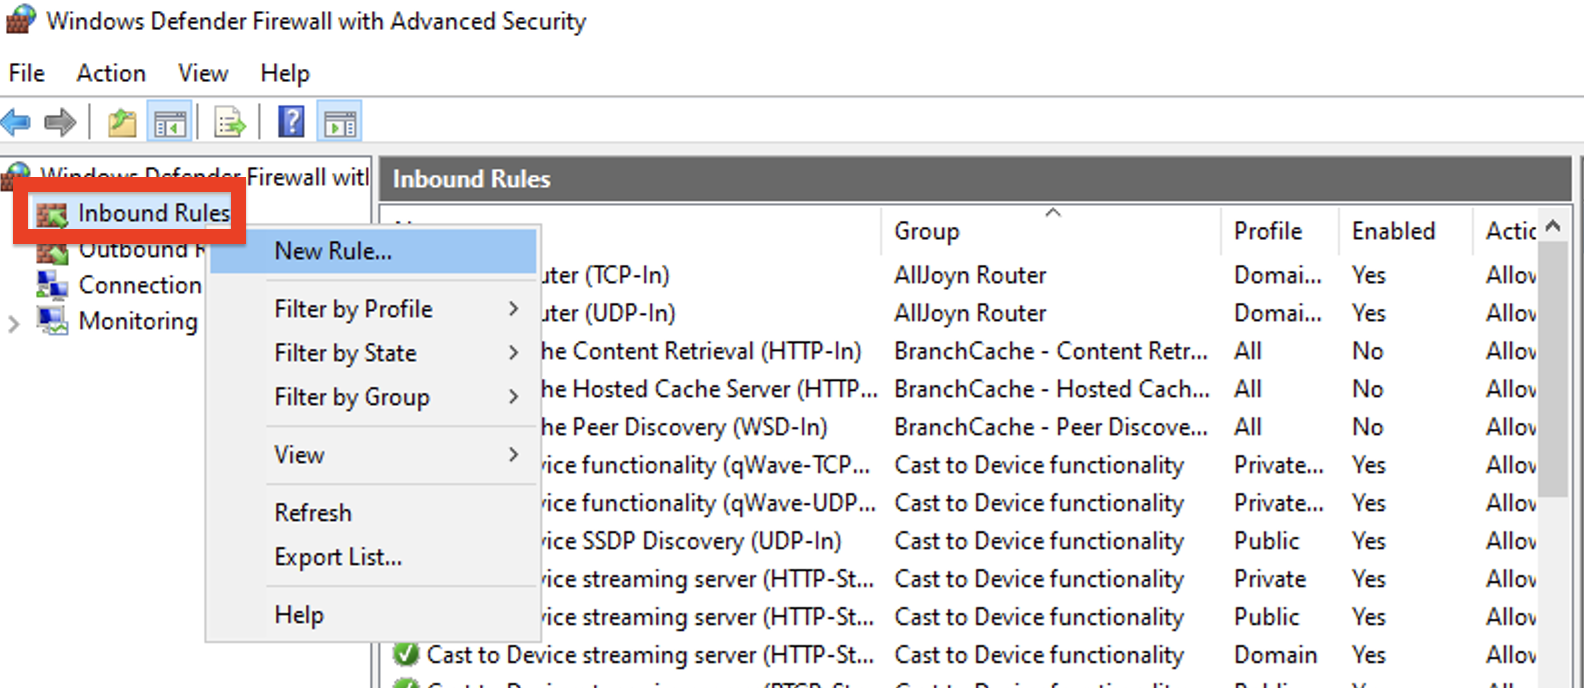Image resolution: width=1584 pixels, height=688 pixels.
Task: Click 'Yes' enabled cell in qWave-TCP row
Action: [x=1369, y=465]
